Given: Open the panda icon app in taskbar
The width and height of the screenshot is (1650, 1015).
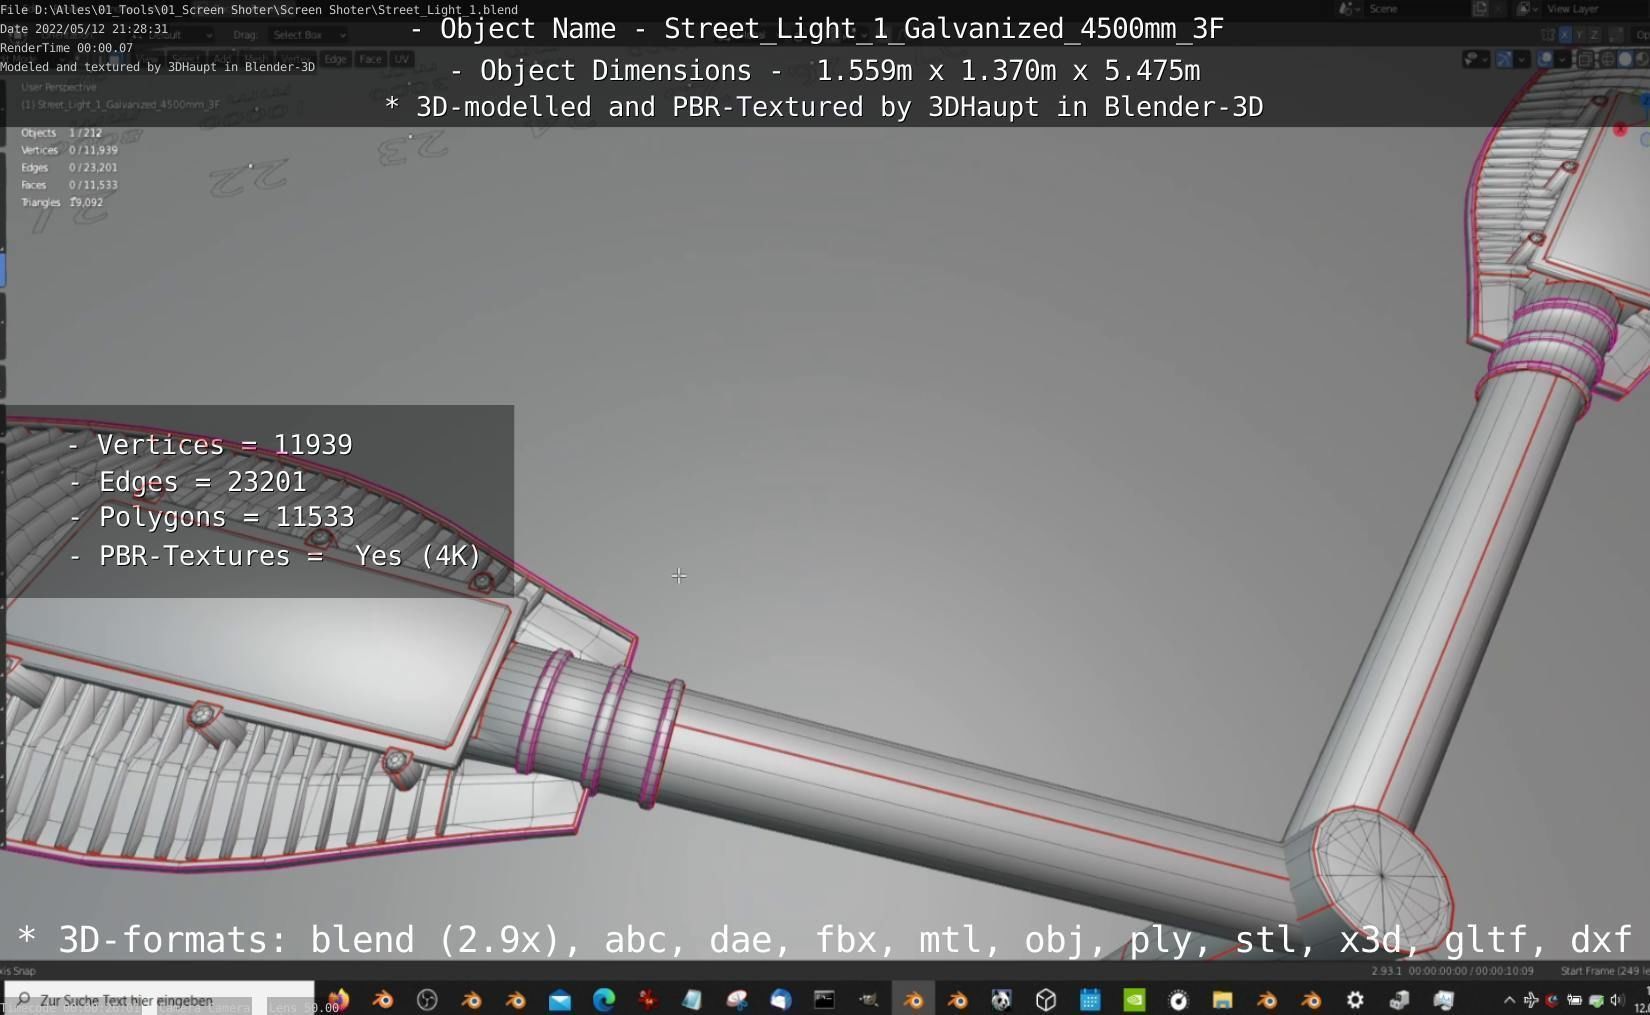Looking at the screenshot, I should click(1001, 999).
